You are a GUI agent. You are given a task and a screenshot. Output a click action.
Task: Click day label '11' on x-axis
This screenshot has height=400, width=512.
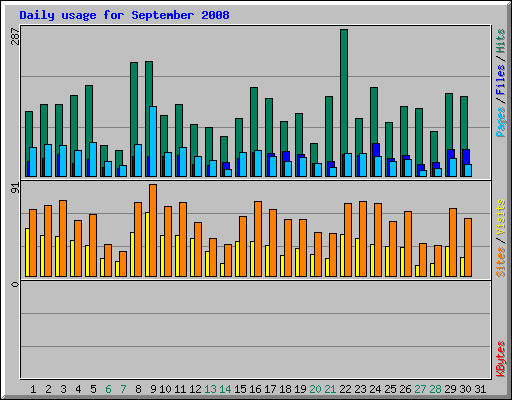pos(180,389)
